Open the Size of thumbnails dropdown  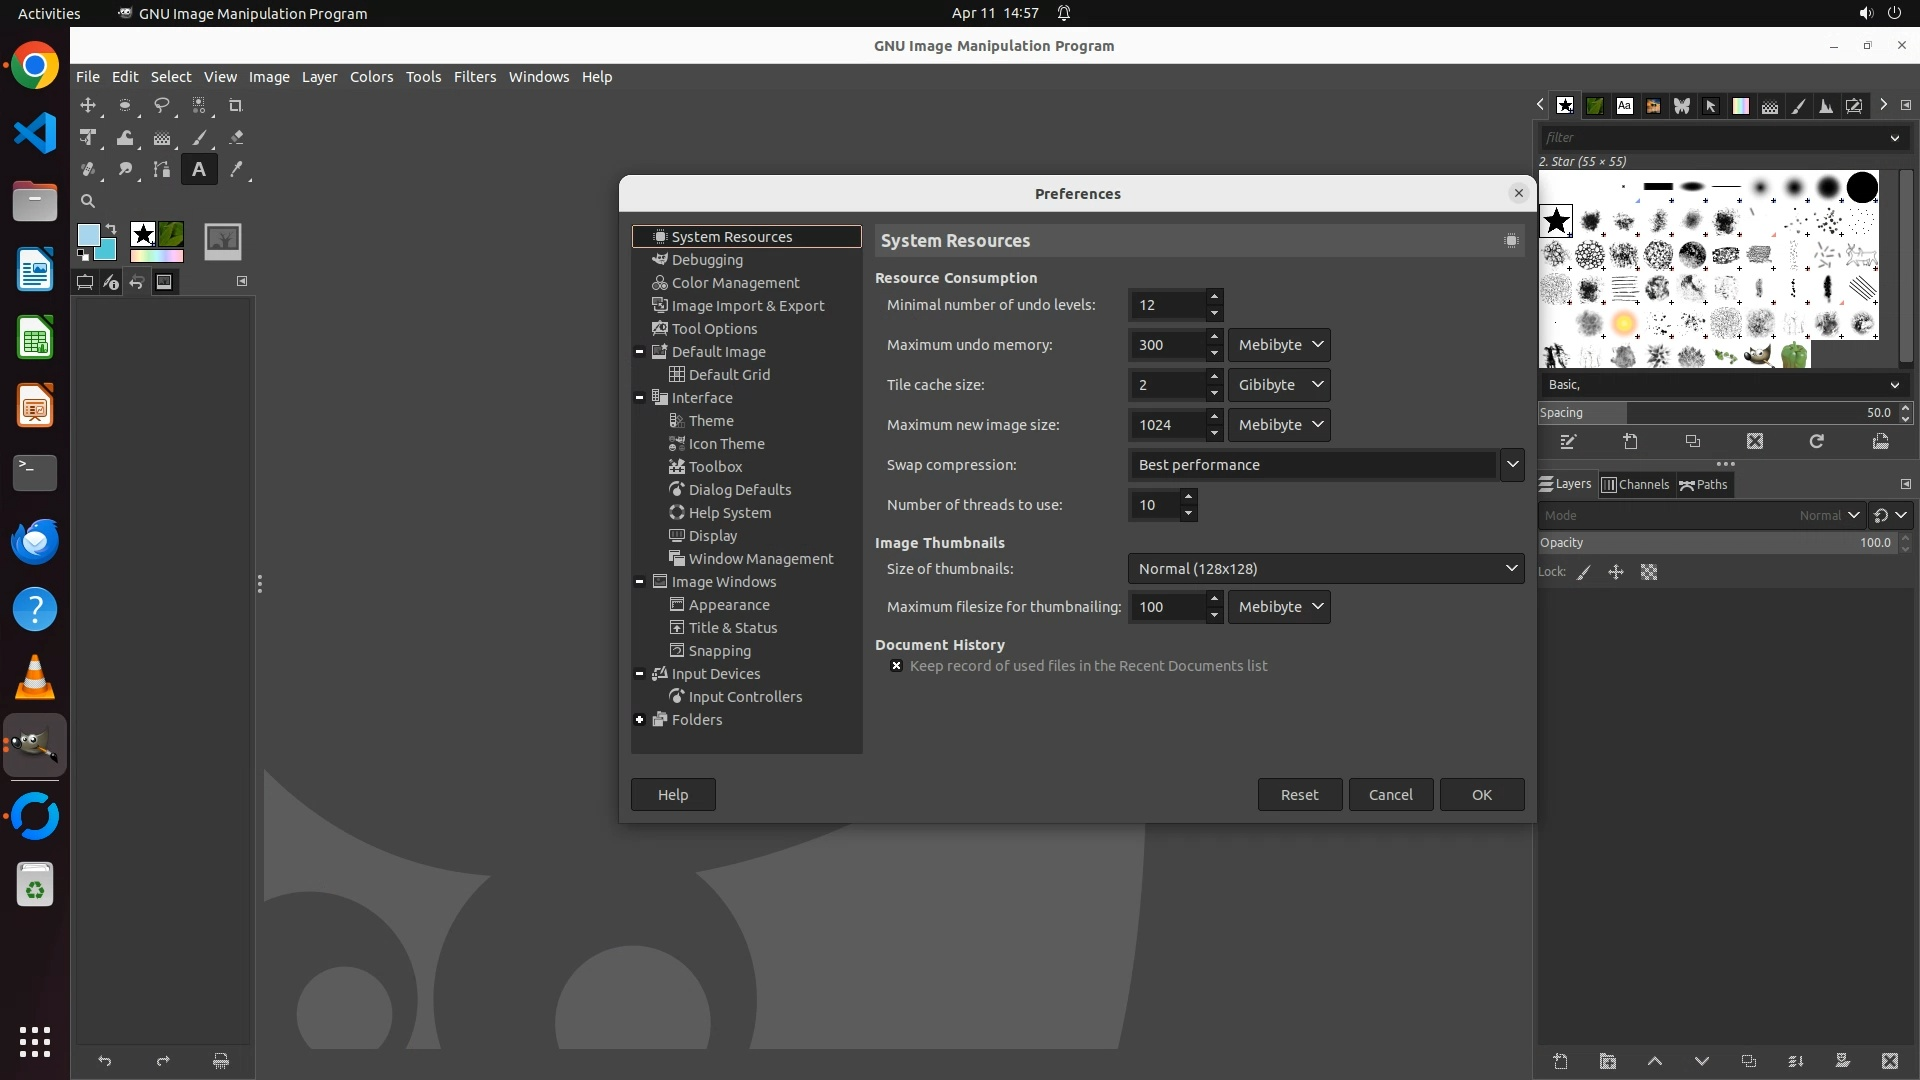point(1325,569)
